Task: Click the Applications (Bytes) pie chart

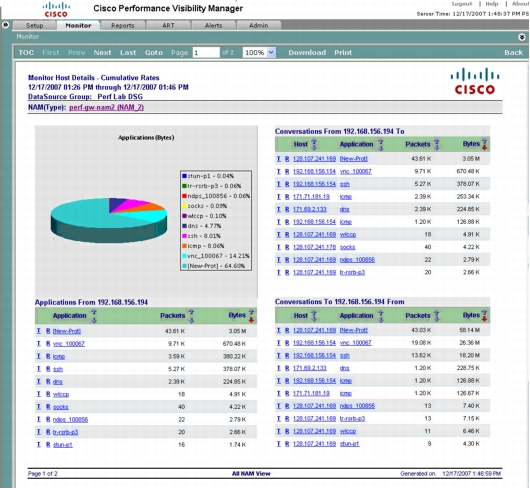Action: pyautogui.click(x=109, y=220)
